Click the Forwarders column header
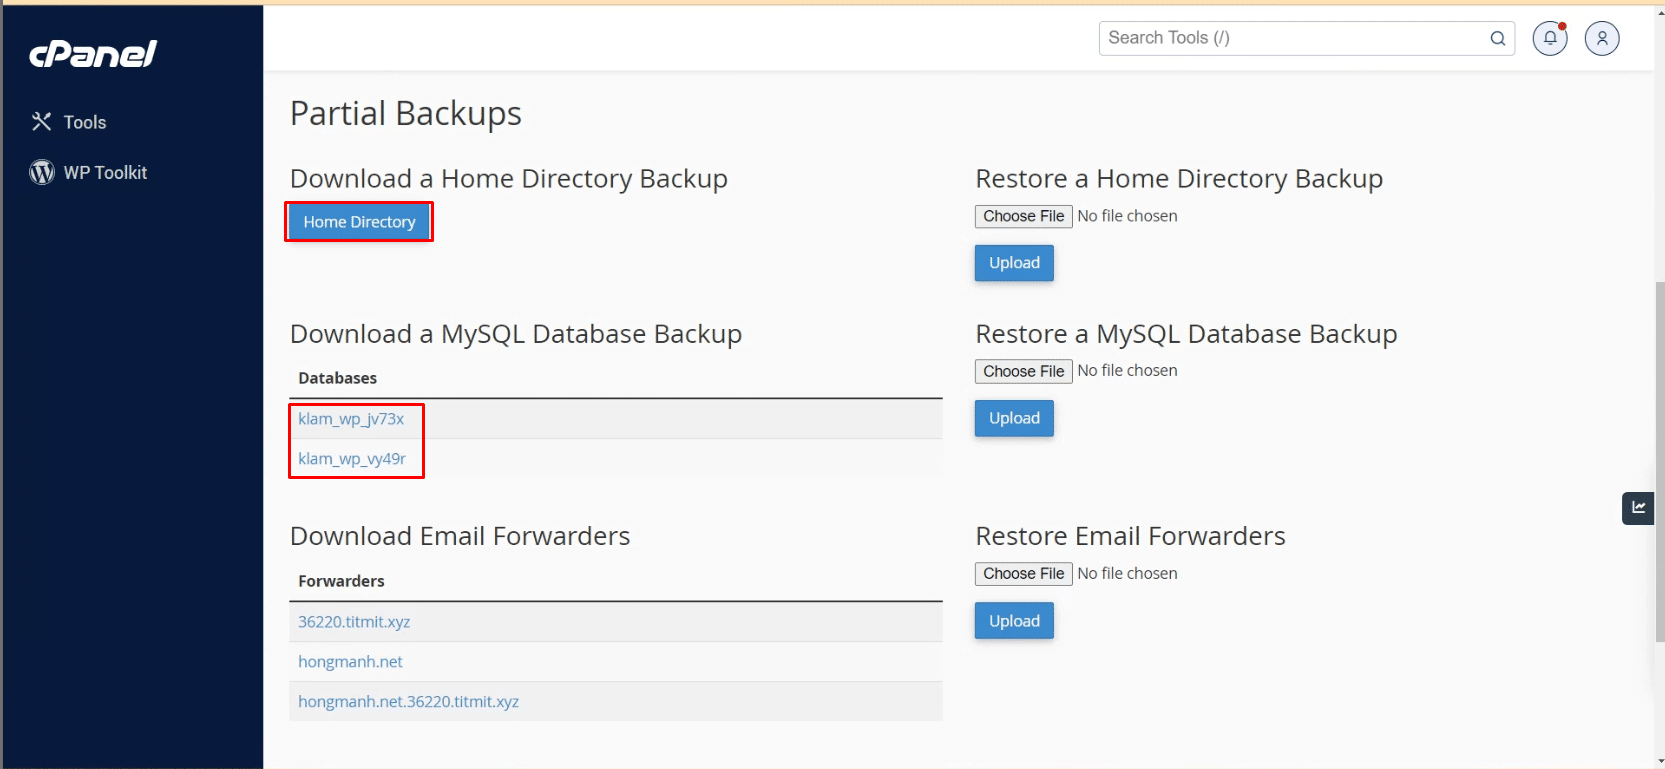The image size is (1665, 769). pyautogui.click(x=341, y=581)
